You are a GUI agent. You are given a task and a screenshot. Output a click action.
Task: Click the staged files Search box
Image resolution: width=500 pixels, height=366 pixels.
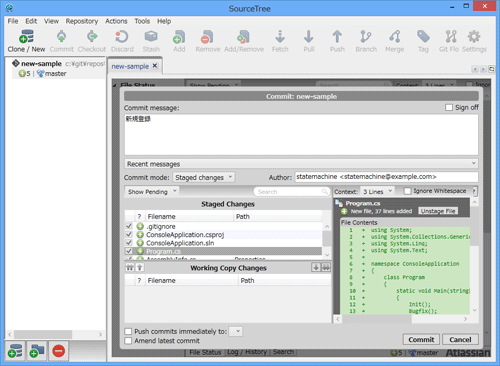click(x=292, y=192)
